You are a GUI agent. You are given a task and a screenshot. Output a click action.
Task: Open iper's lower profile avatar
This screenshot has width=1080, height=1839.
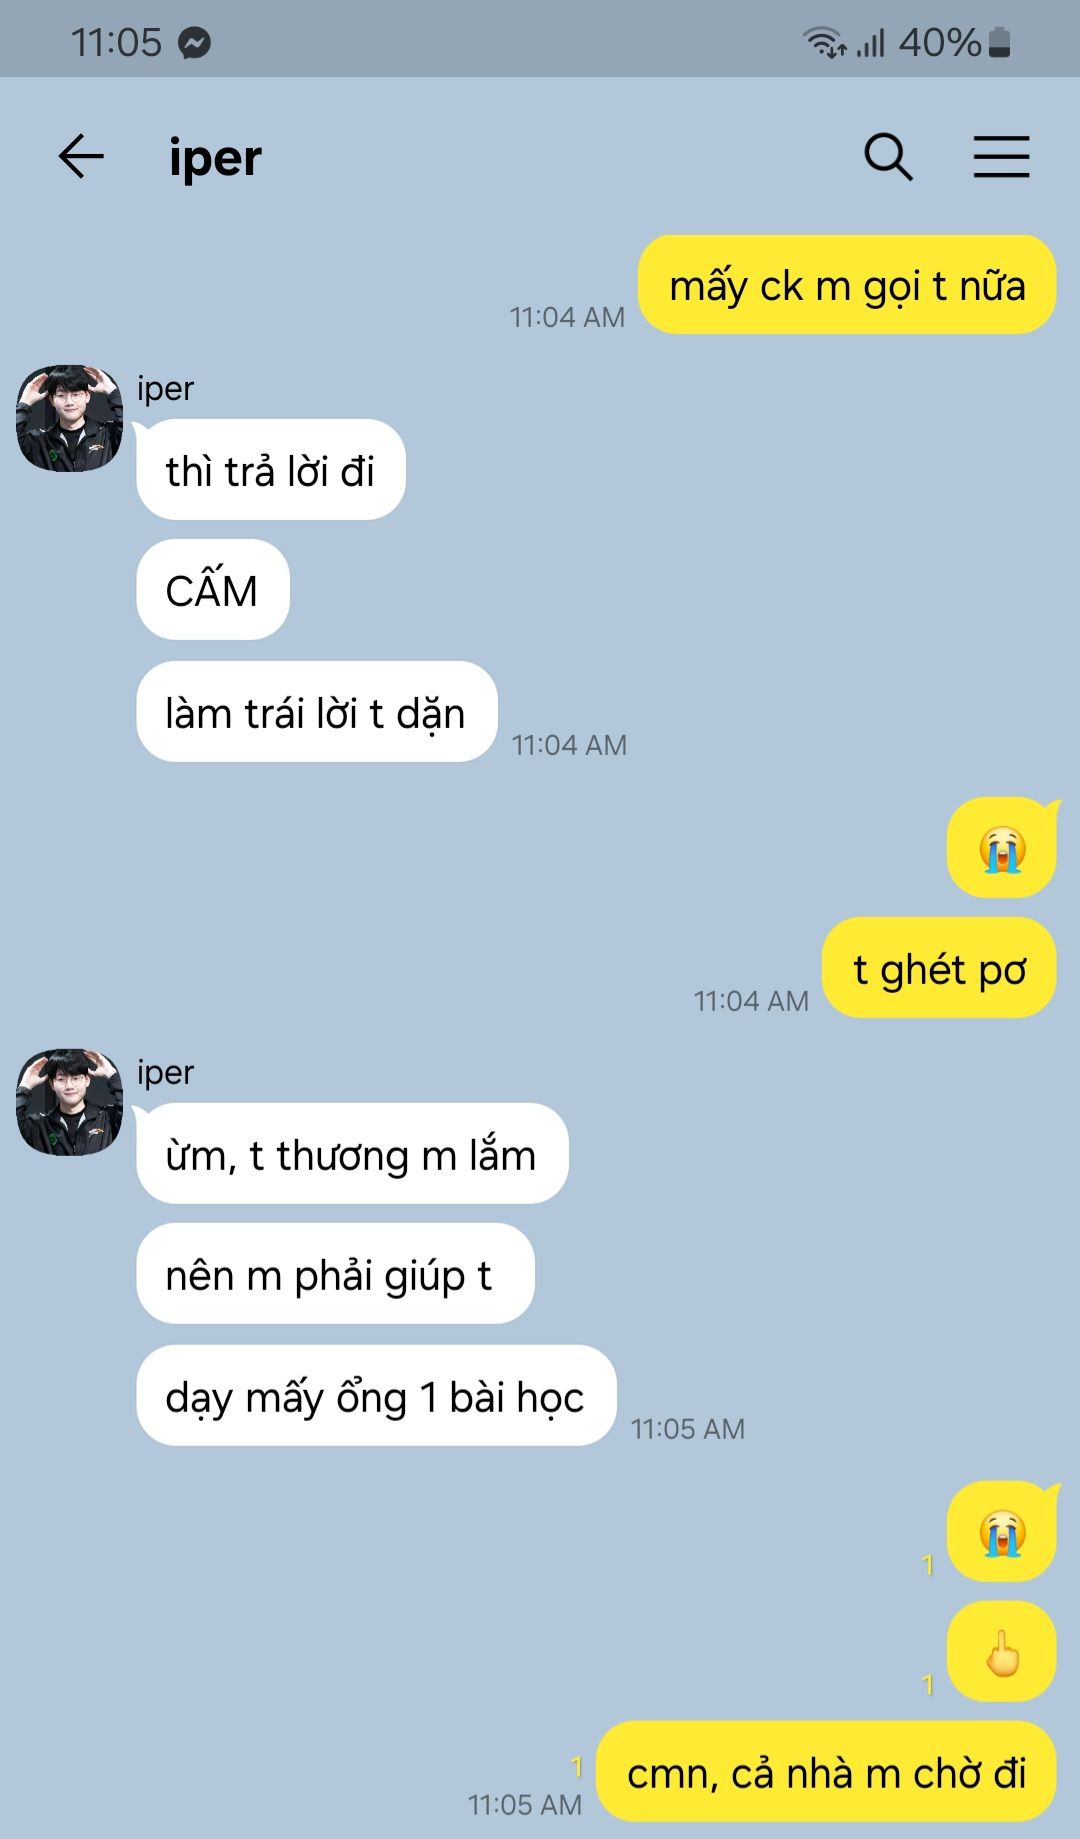tap(69, 1102)
